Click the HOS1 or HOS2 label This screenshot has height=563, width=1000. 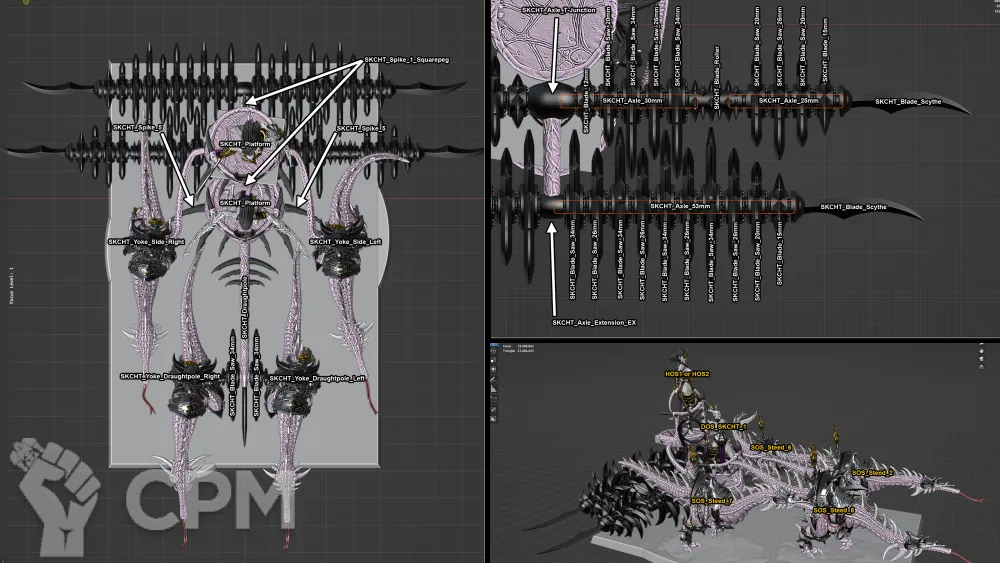(x=687, y=374)
